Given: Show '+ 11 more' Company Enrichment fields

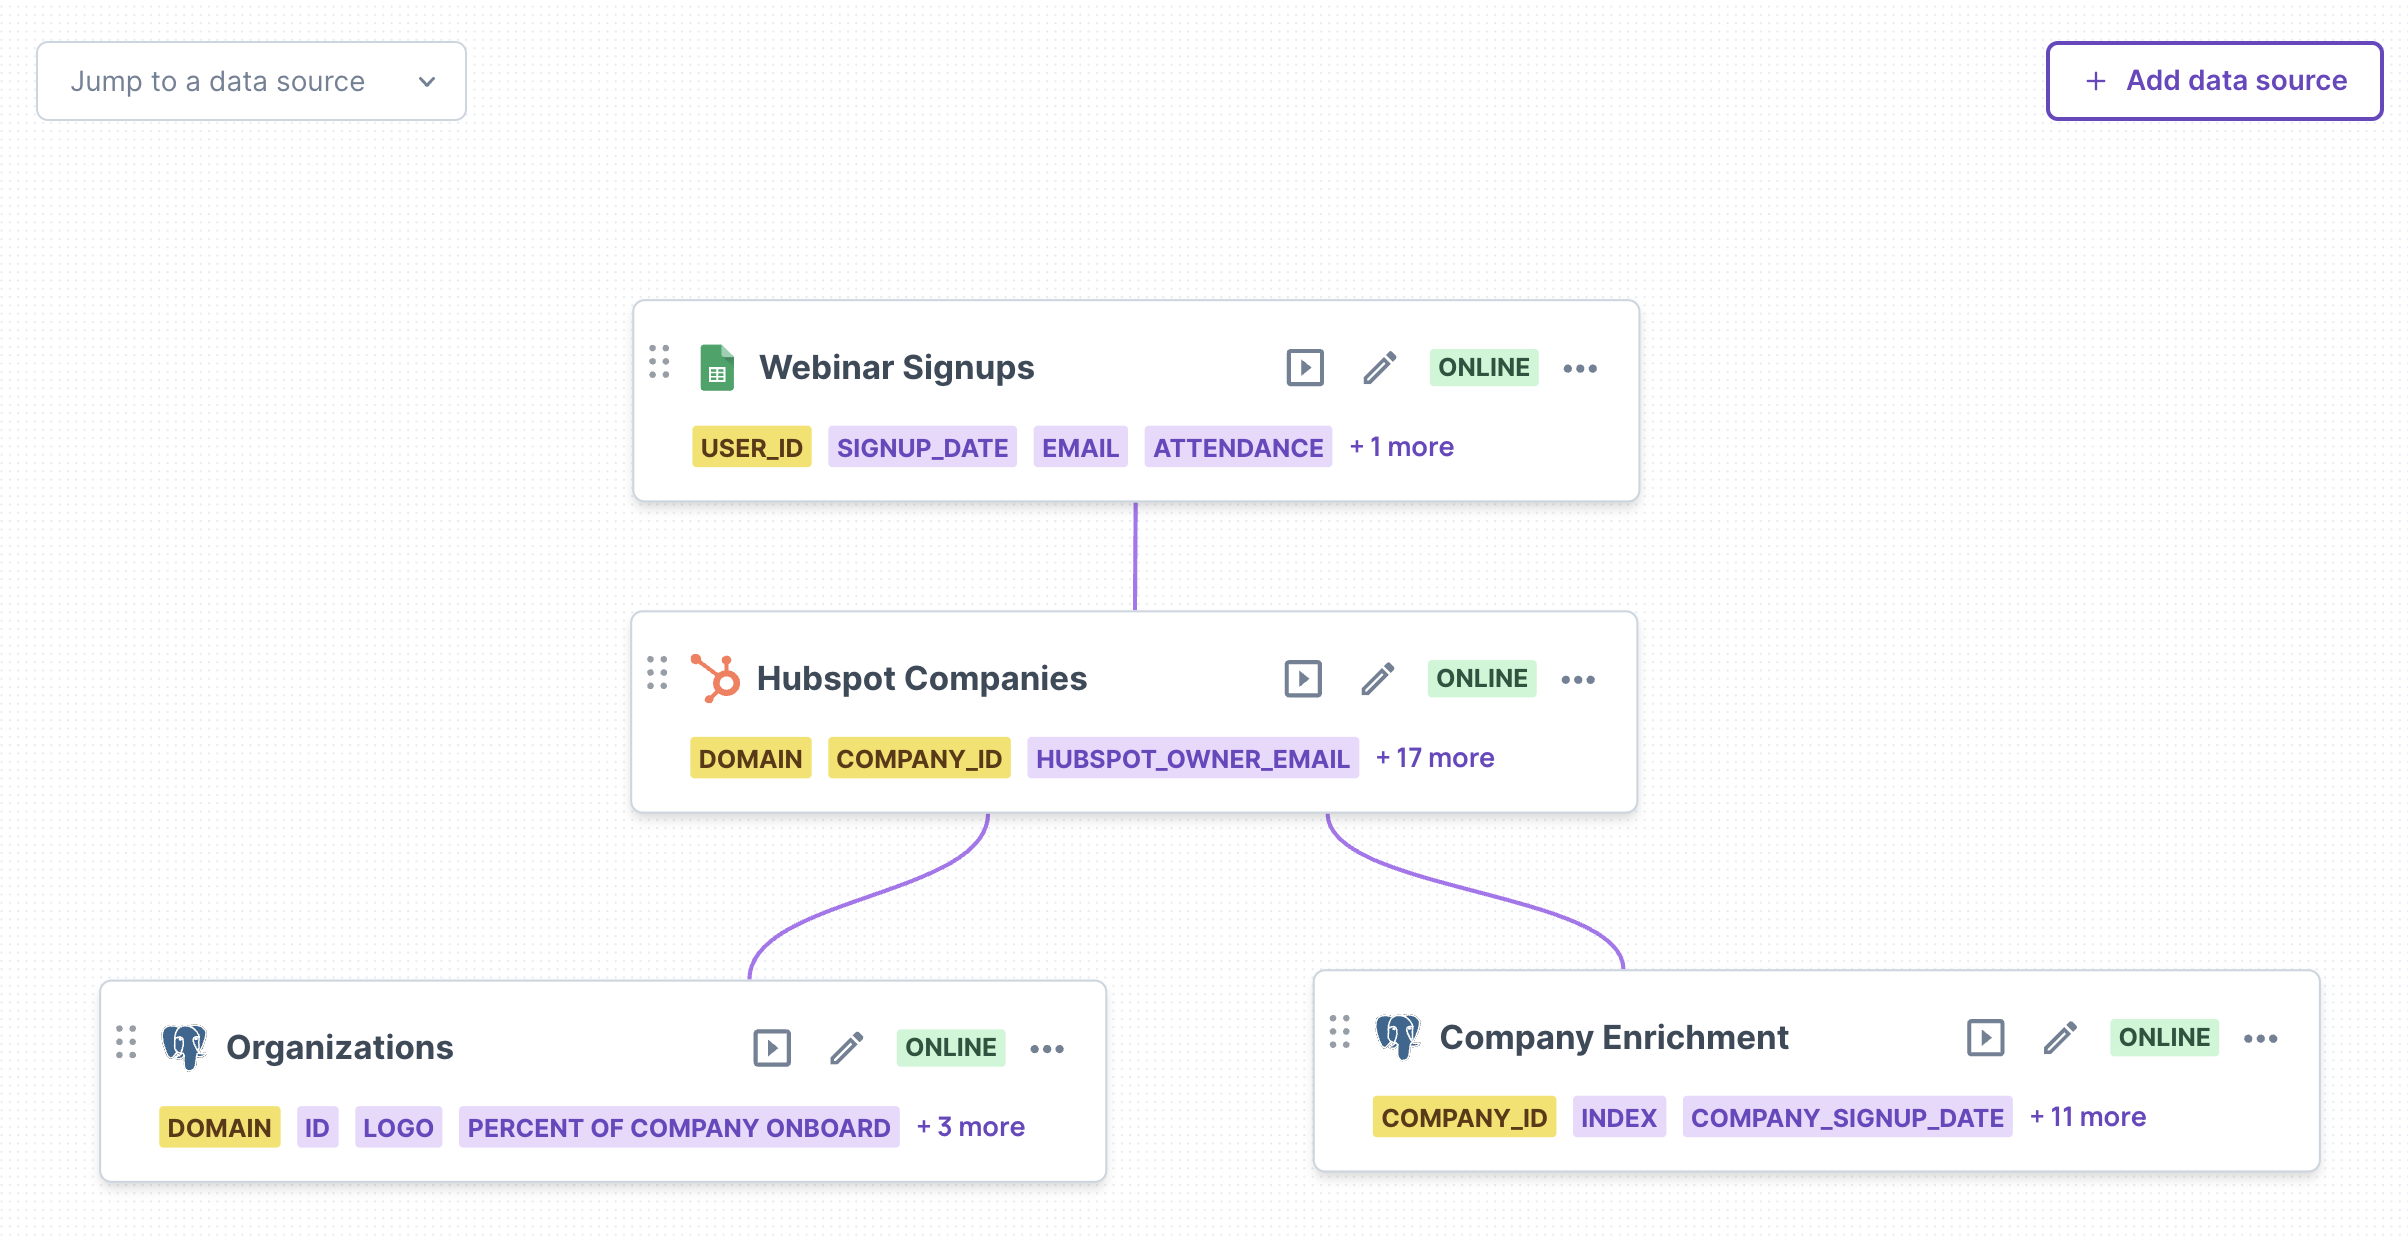Looking at the screenshot, I should [x=2087, y=1117].
